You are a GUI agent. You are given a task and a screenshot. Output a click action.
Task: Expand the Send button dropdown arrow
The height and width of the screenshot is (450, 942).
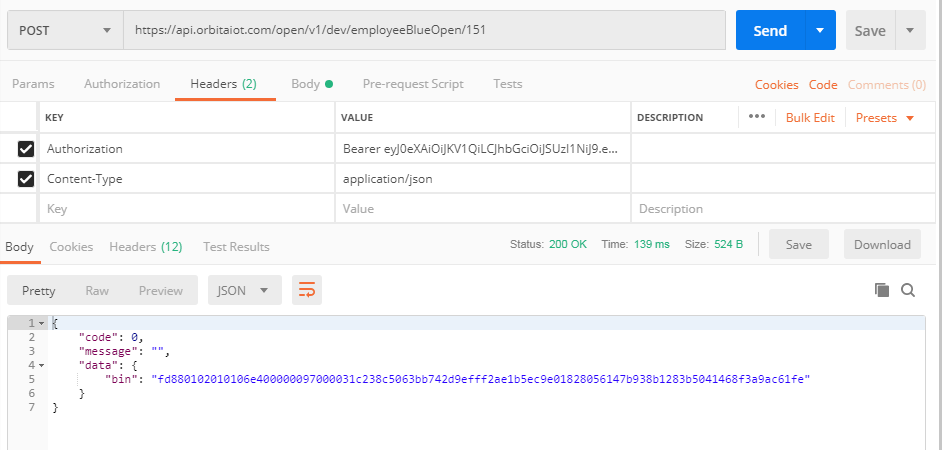coord(820,31)
